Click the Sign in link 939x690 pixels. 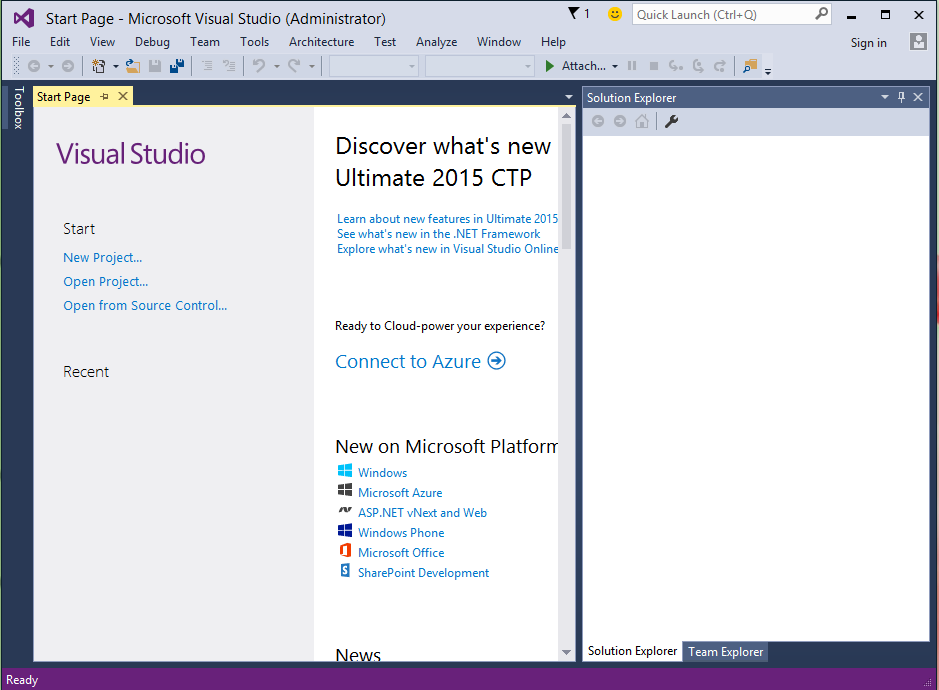868,43
